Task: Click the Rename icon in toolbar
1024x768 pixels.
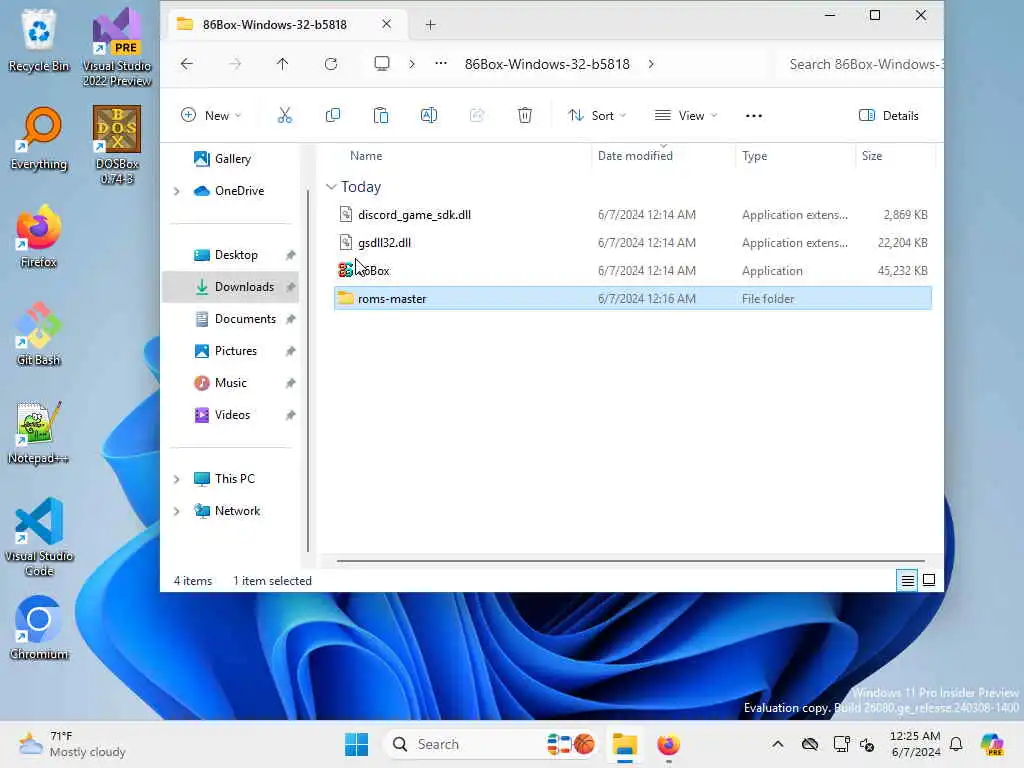Action: (428, 116)
